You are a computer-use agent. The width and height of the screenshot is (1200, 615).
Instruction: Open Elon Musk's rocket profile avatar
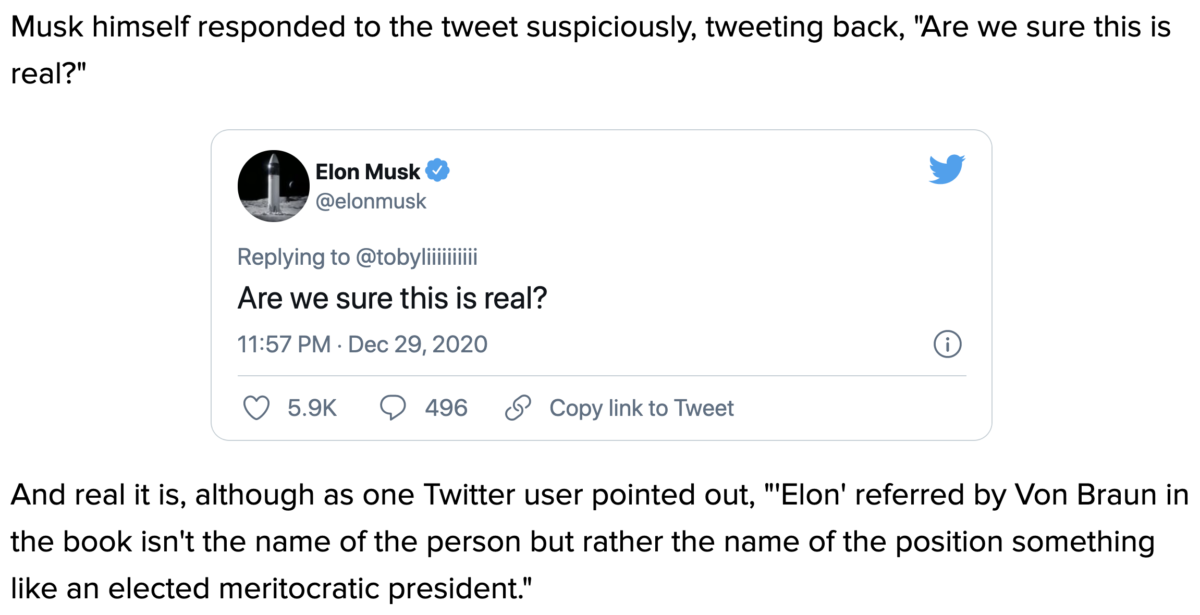[x=272, y=186]
